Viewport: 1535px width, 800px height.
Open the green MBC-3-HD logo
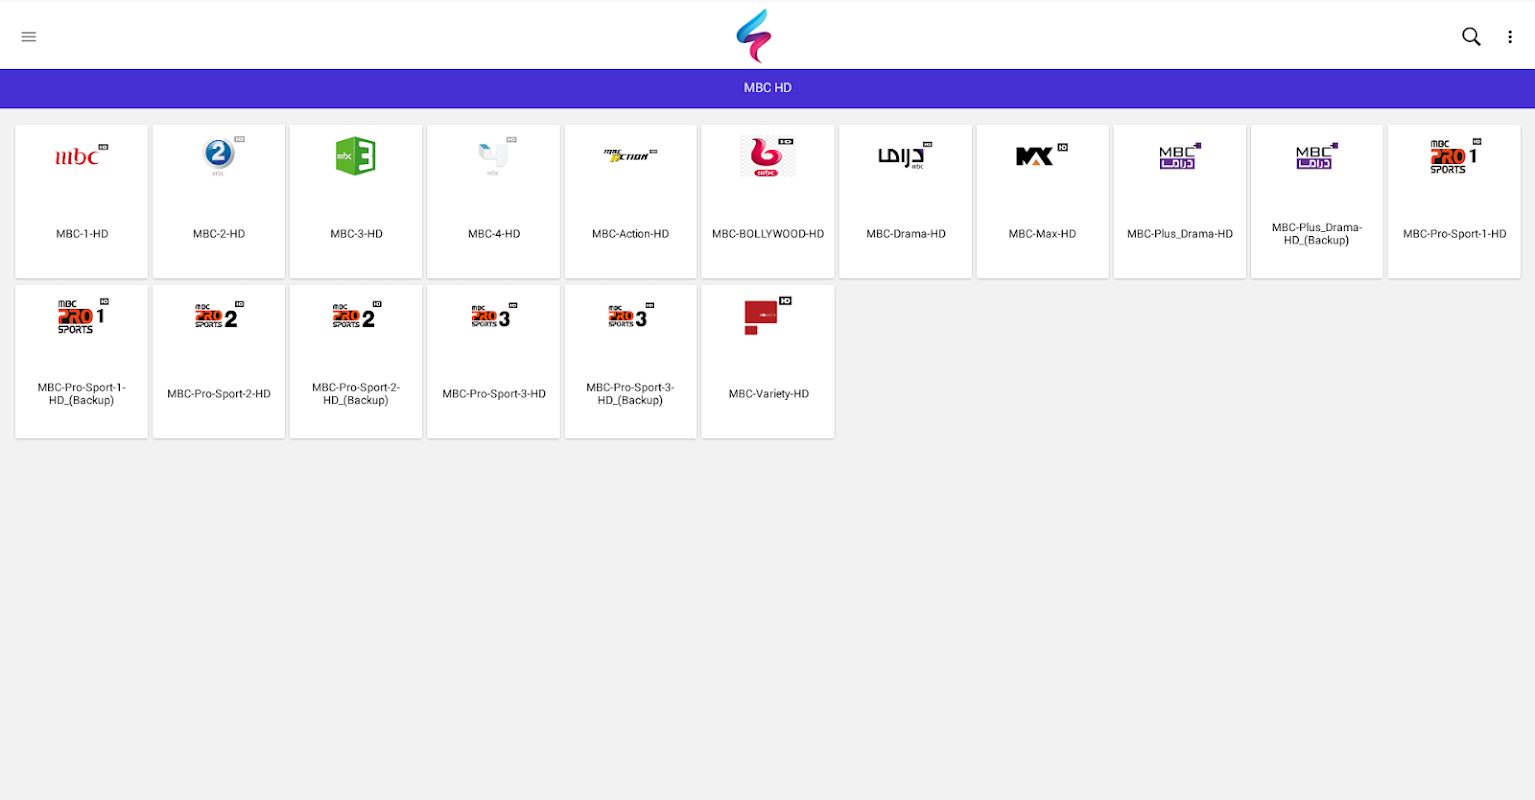pos(356,156)
